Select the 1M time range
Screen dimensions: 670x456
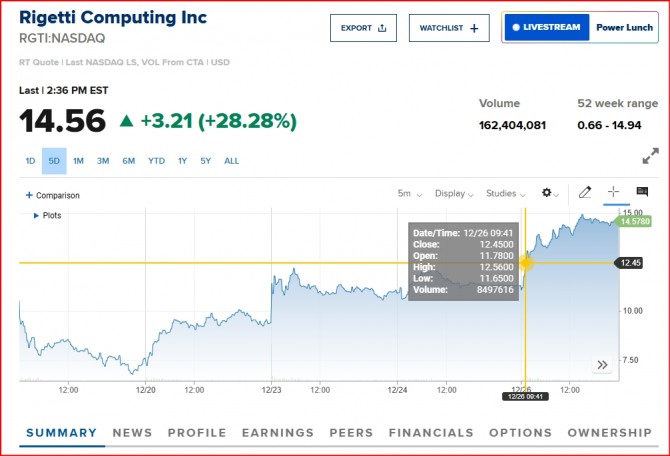pos(78,161)
